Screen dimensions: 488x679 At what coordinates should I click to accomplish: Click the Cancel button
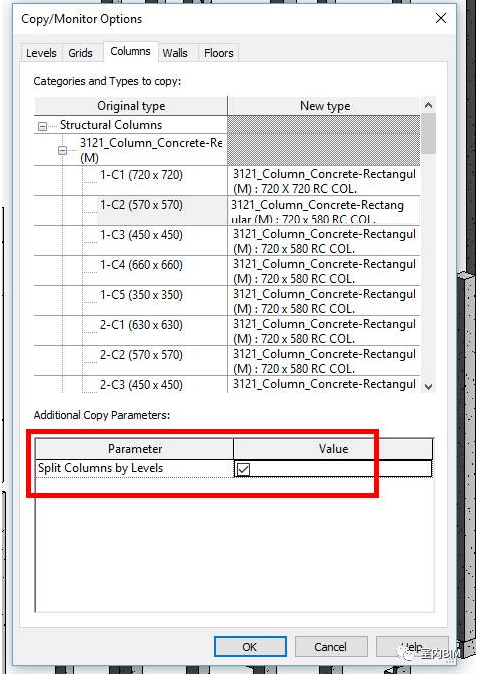[331, 647]
